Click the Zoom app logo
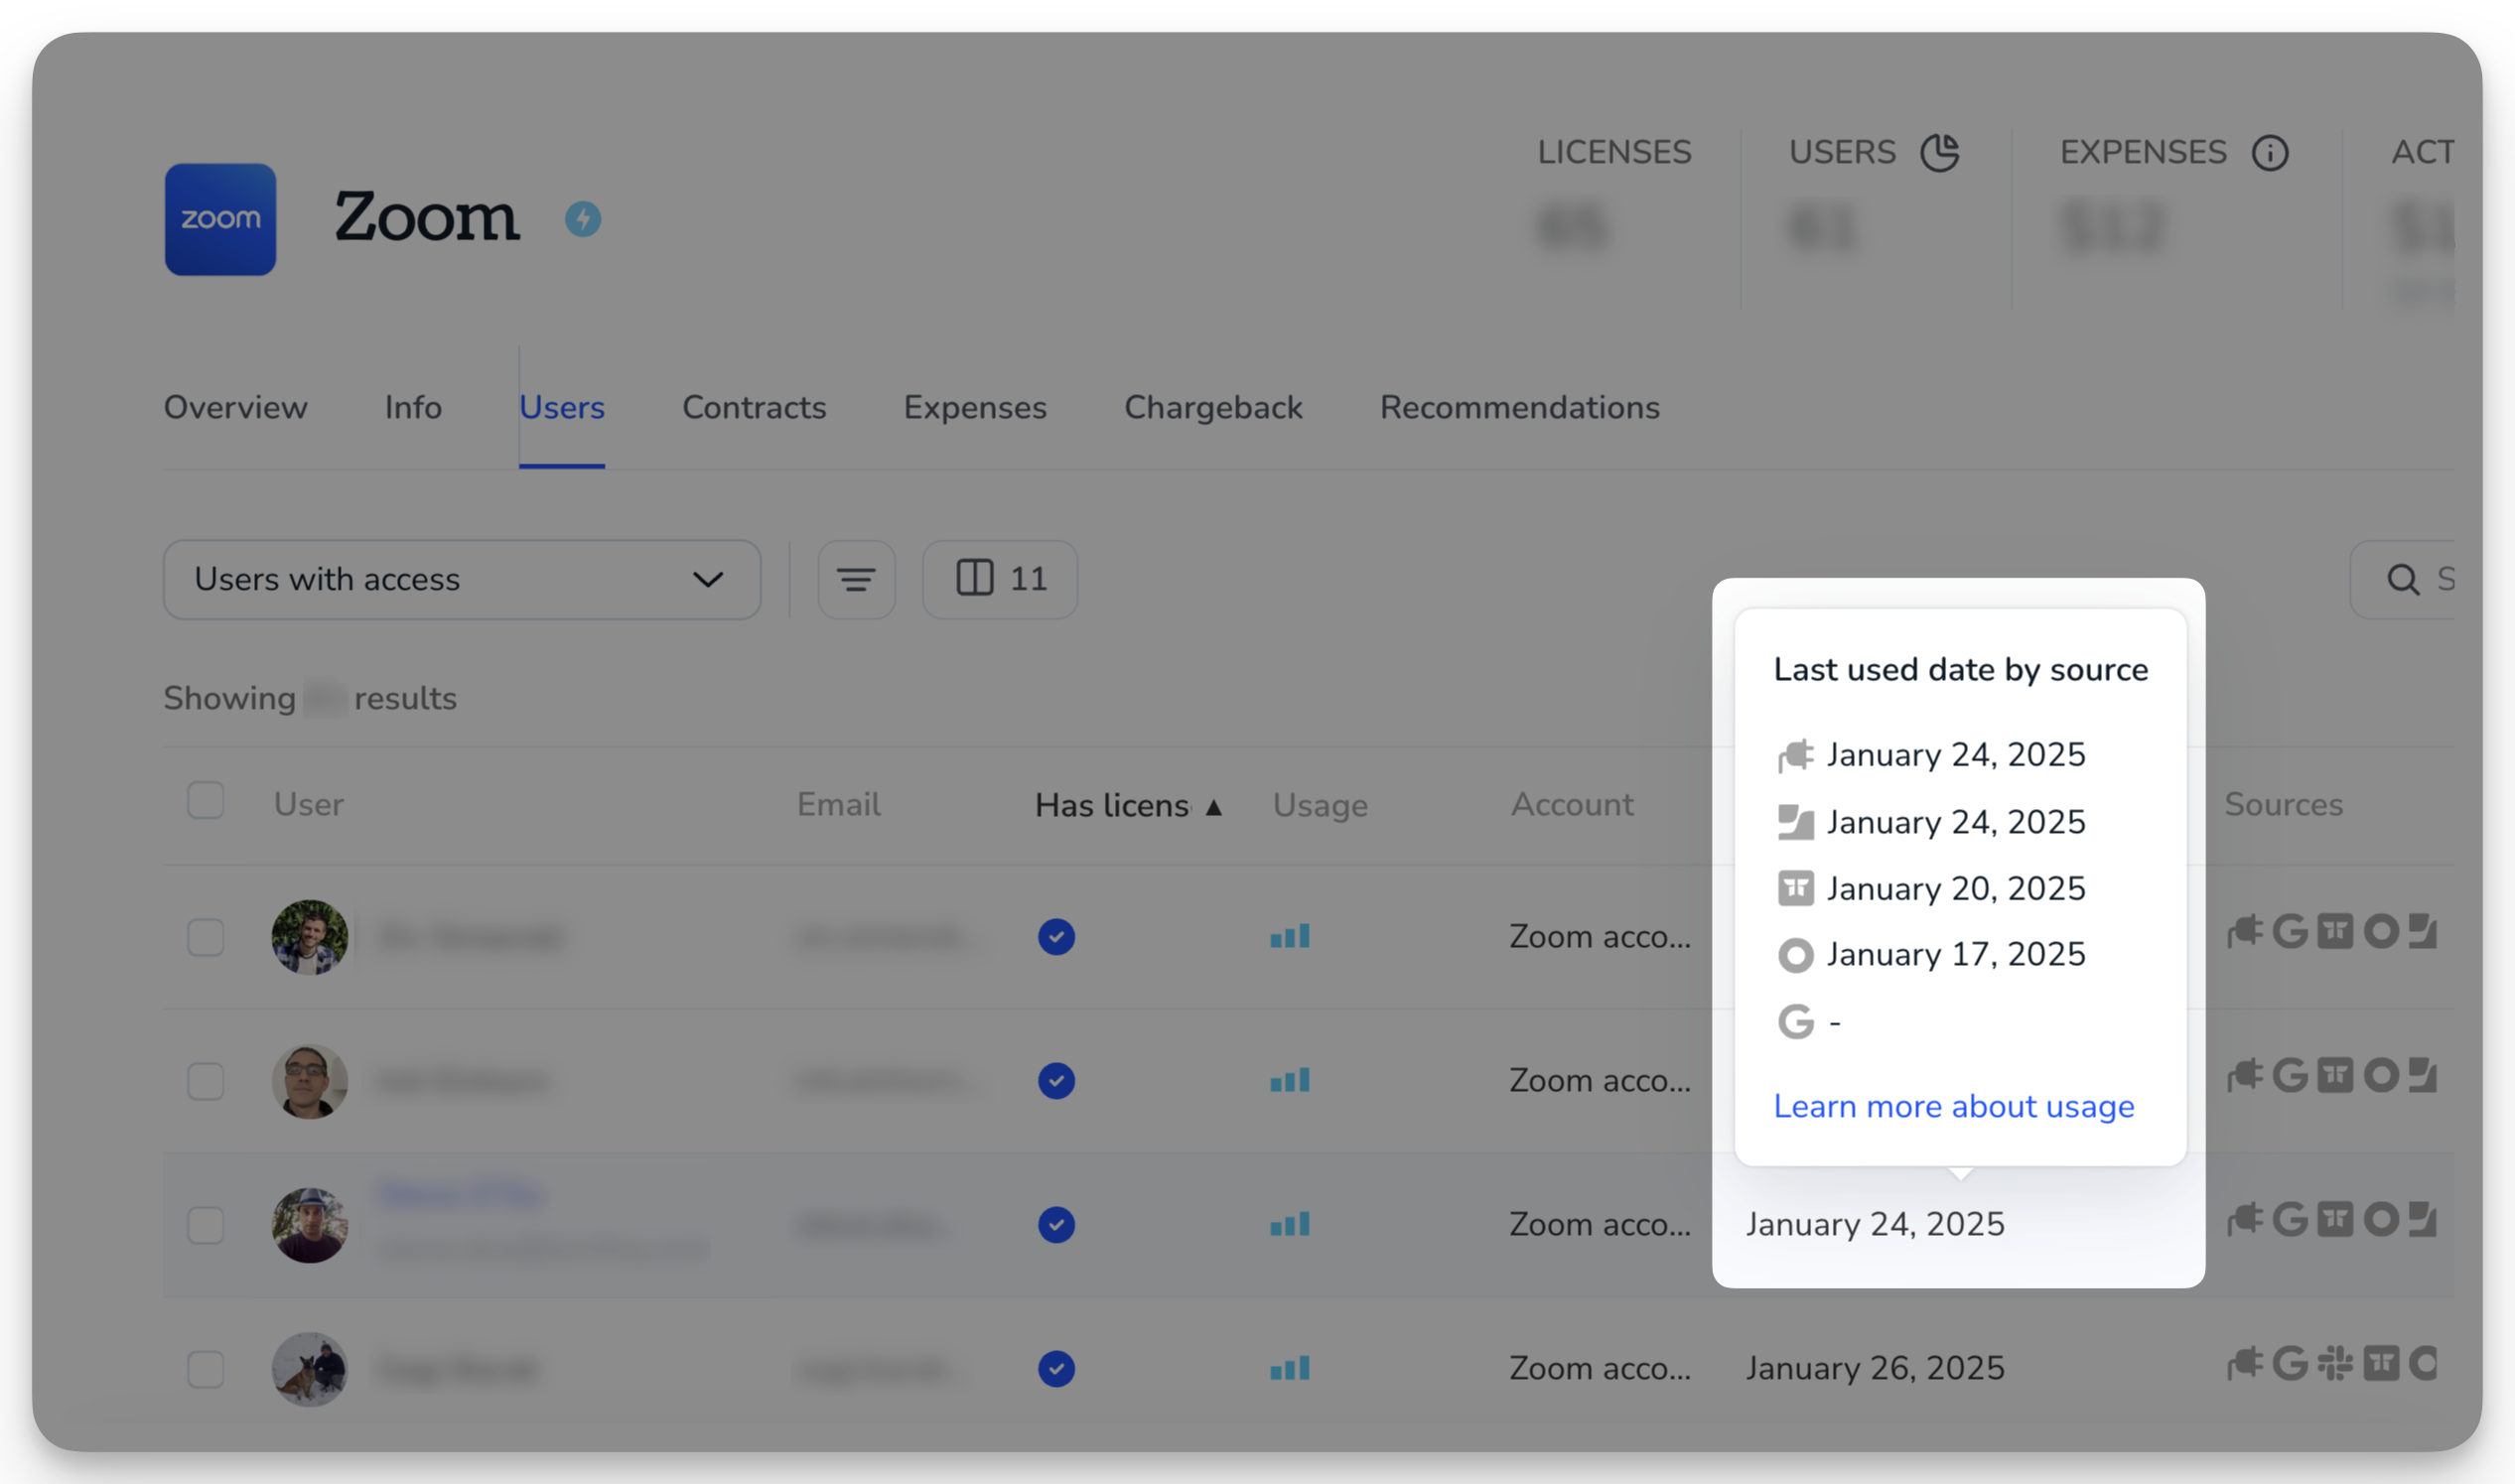 [220, 219]
